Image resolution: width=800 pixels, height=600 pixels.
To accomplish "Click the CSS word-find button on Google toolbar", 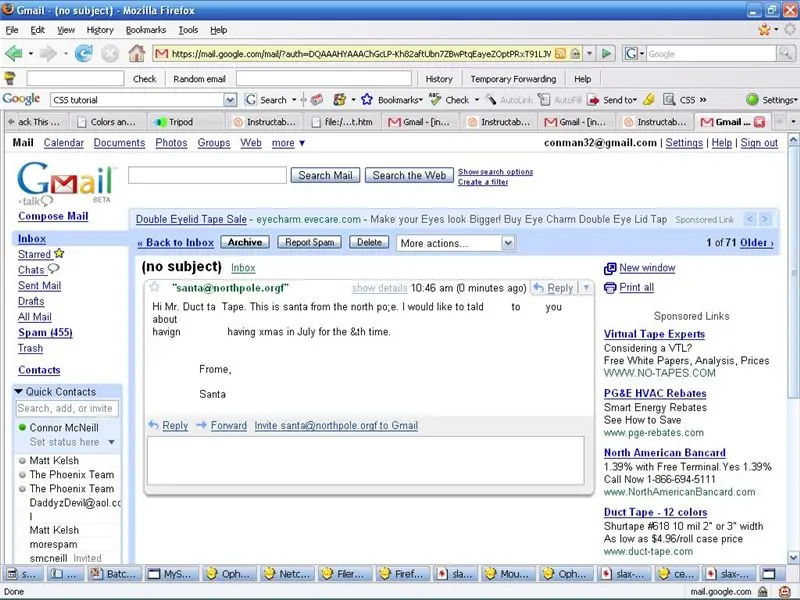I will [x=679, y=100].
